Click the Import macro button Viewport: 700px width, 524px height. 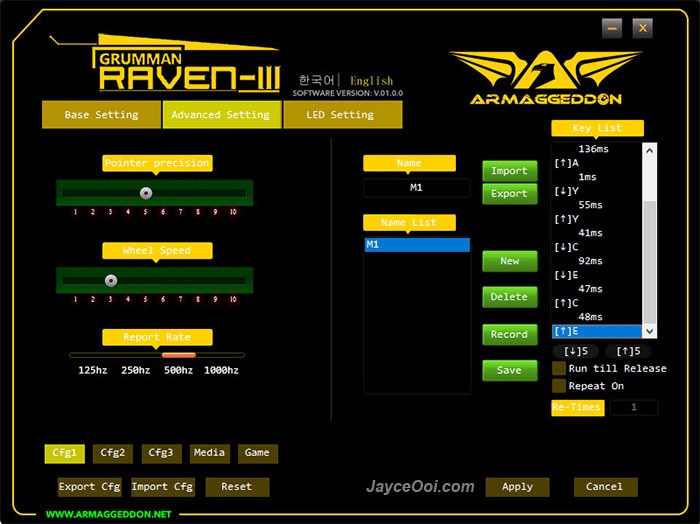(x=509, y=171)
